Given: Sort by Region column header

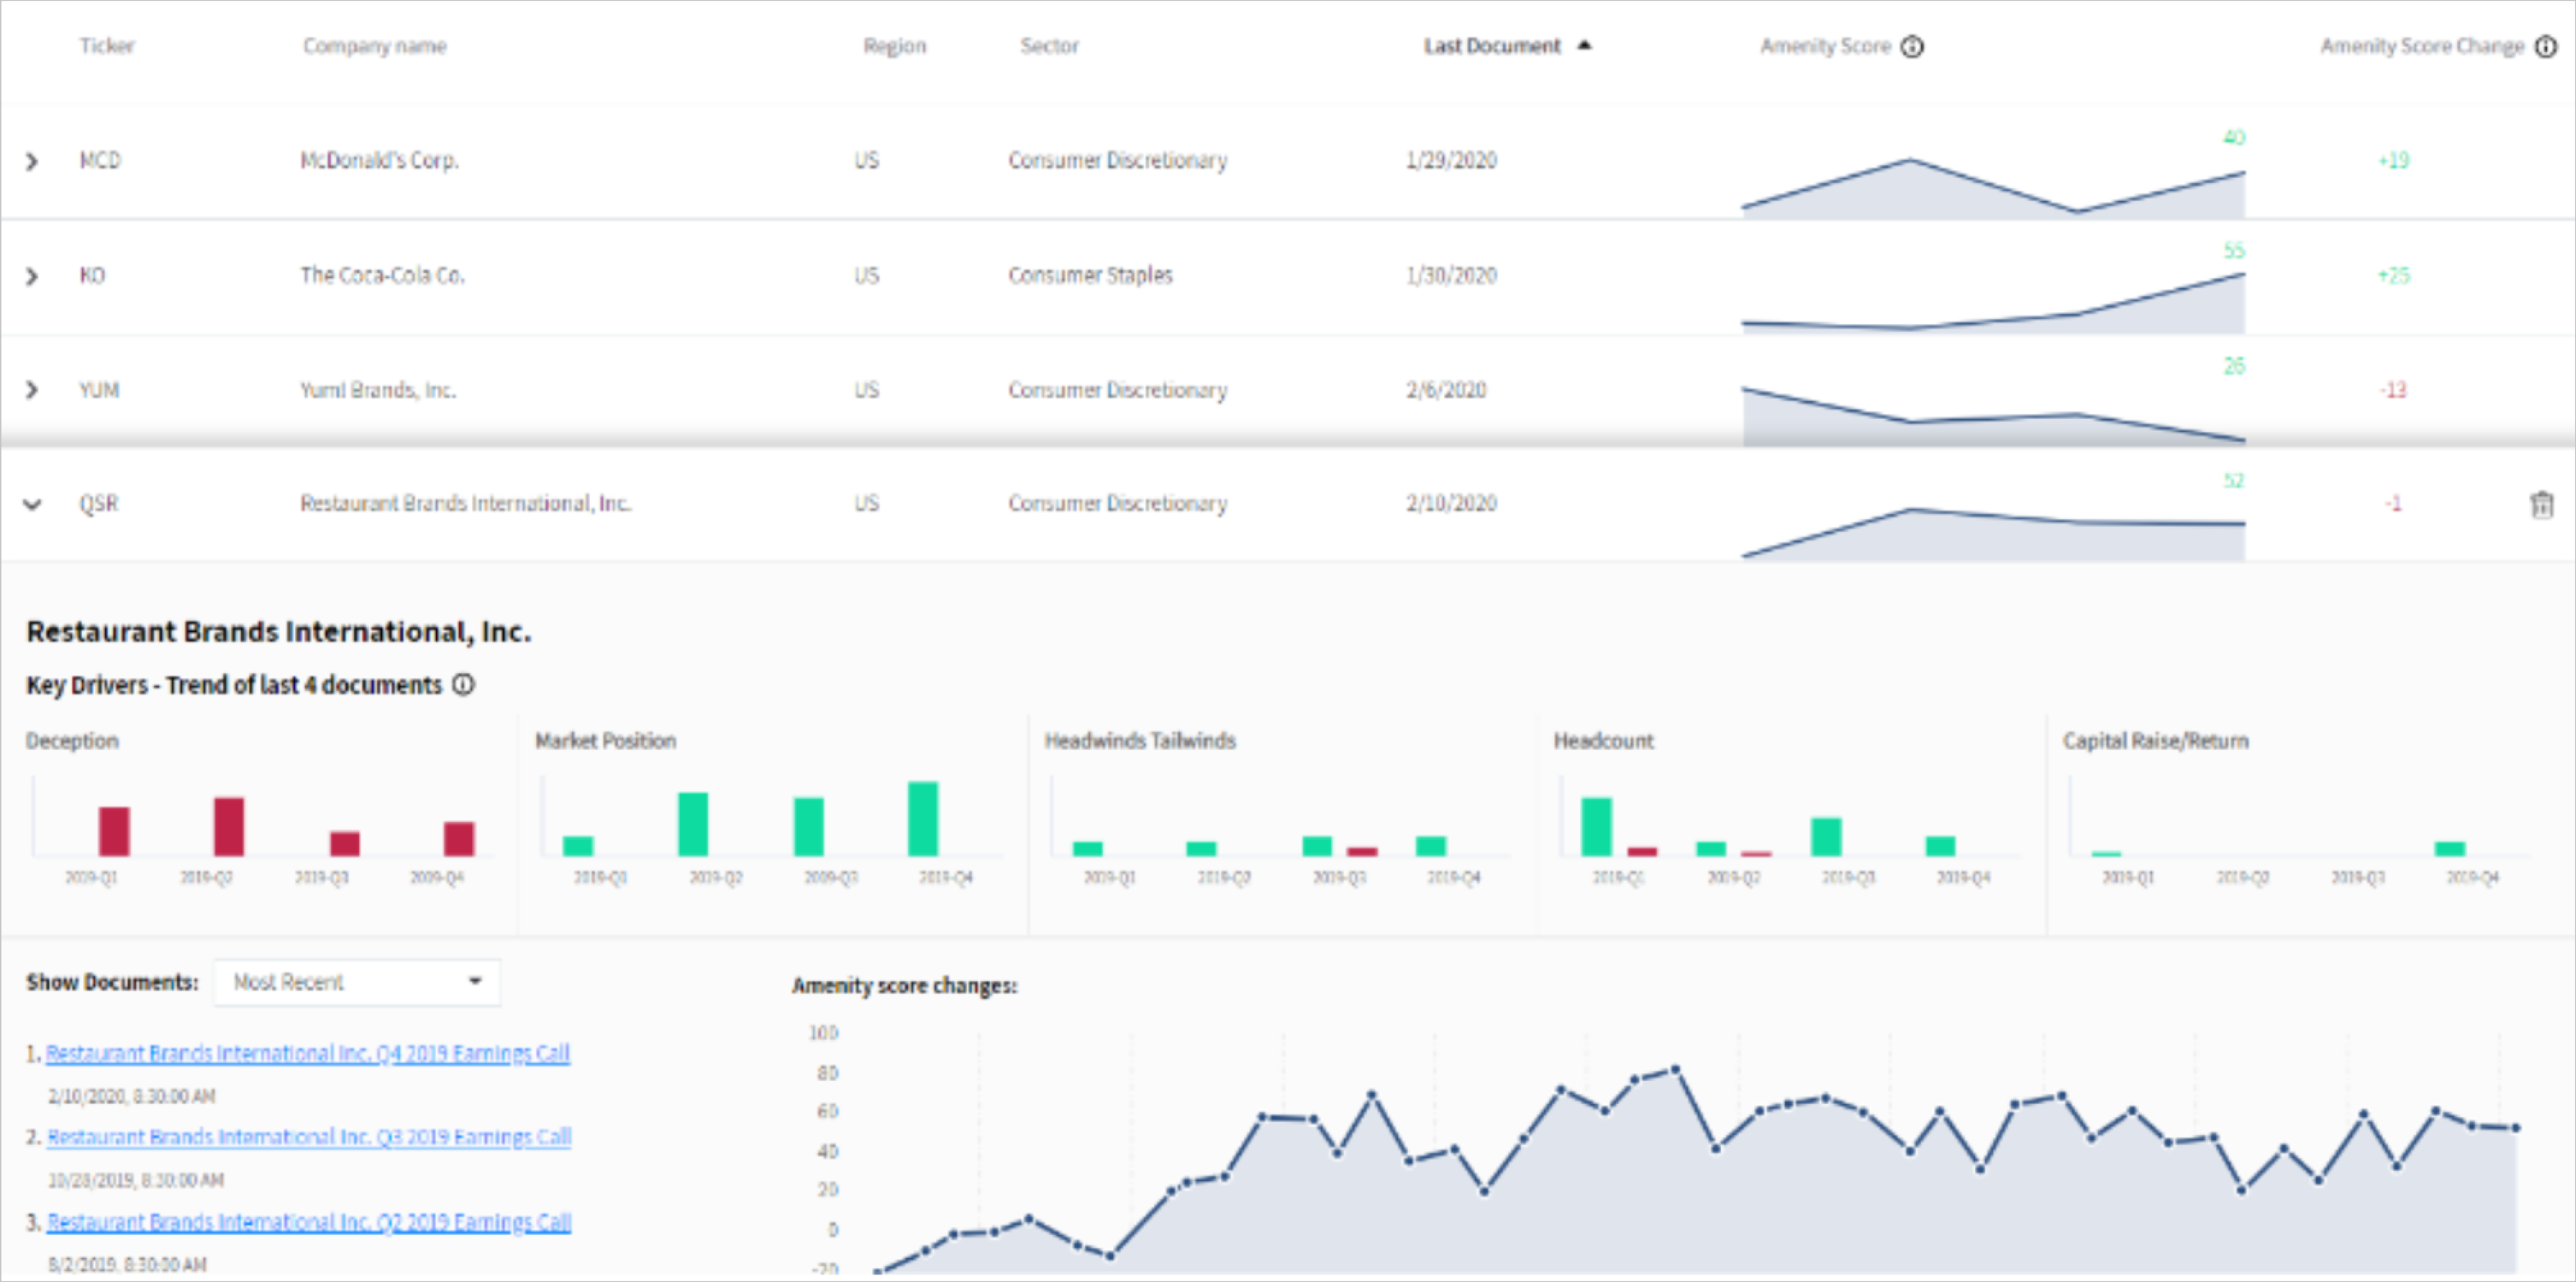Looking at the screenshot, I should tap(895, 46).
